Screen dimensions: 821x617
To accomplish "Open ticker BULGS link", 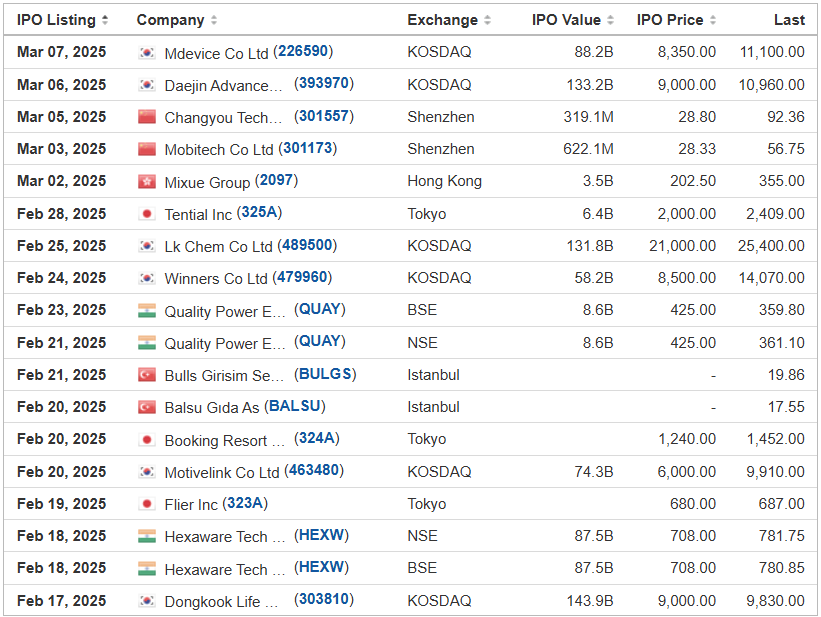I will [x=325, y=374].
